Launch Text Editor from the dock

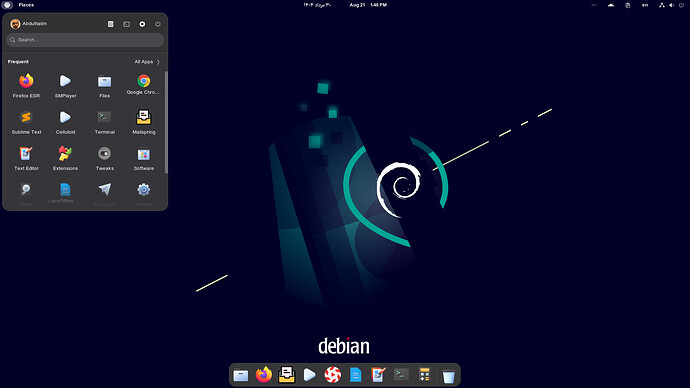[378, 375]
